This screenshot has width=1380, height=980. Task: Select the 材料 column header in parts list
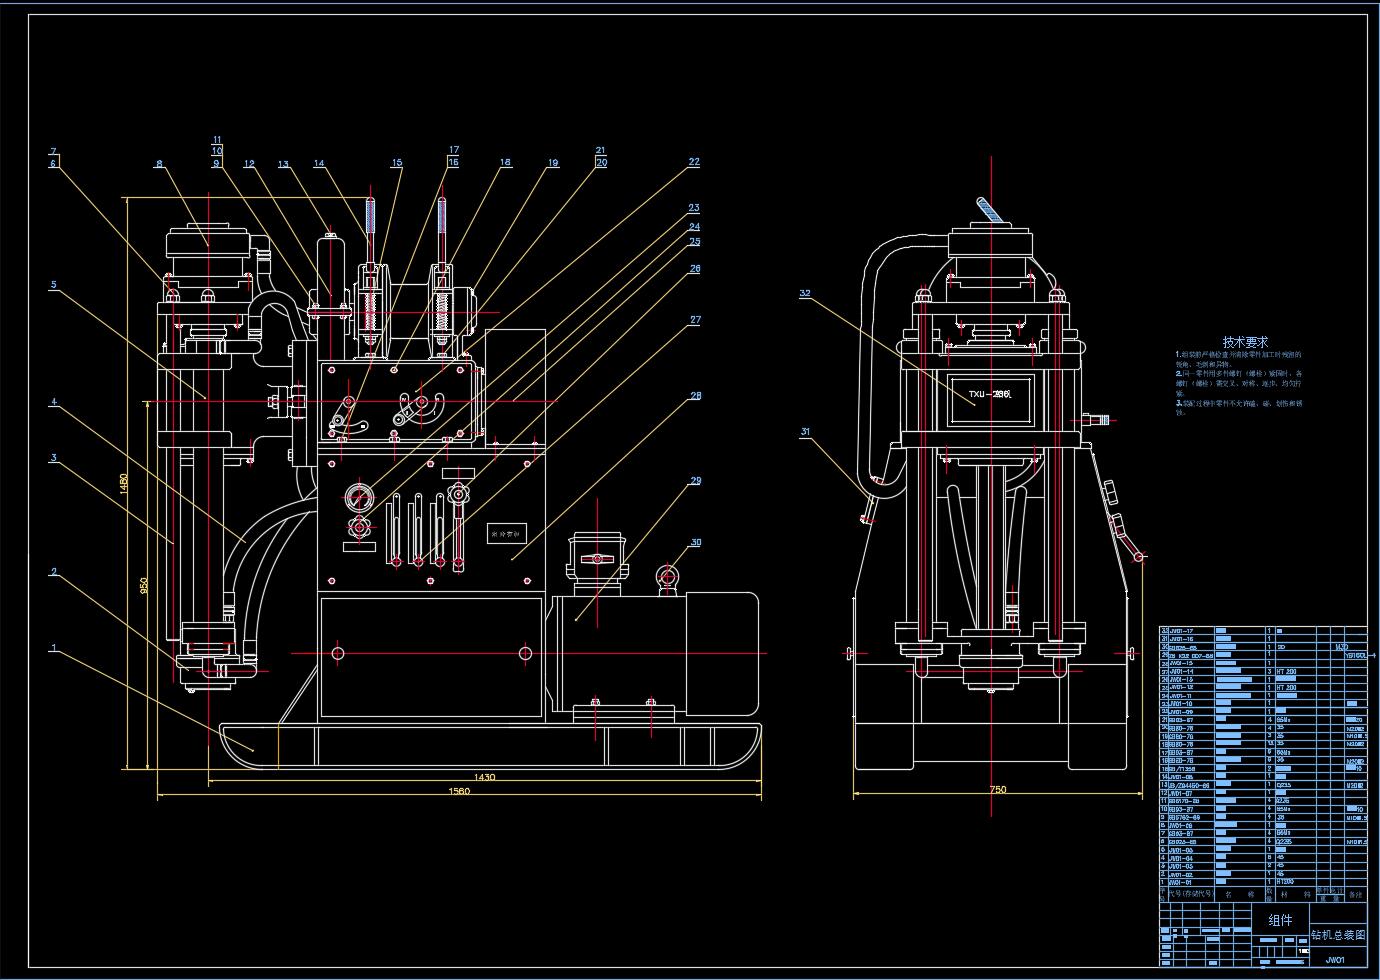click(x=1294, y=895)
